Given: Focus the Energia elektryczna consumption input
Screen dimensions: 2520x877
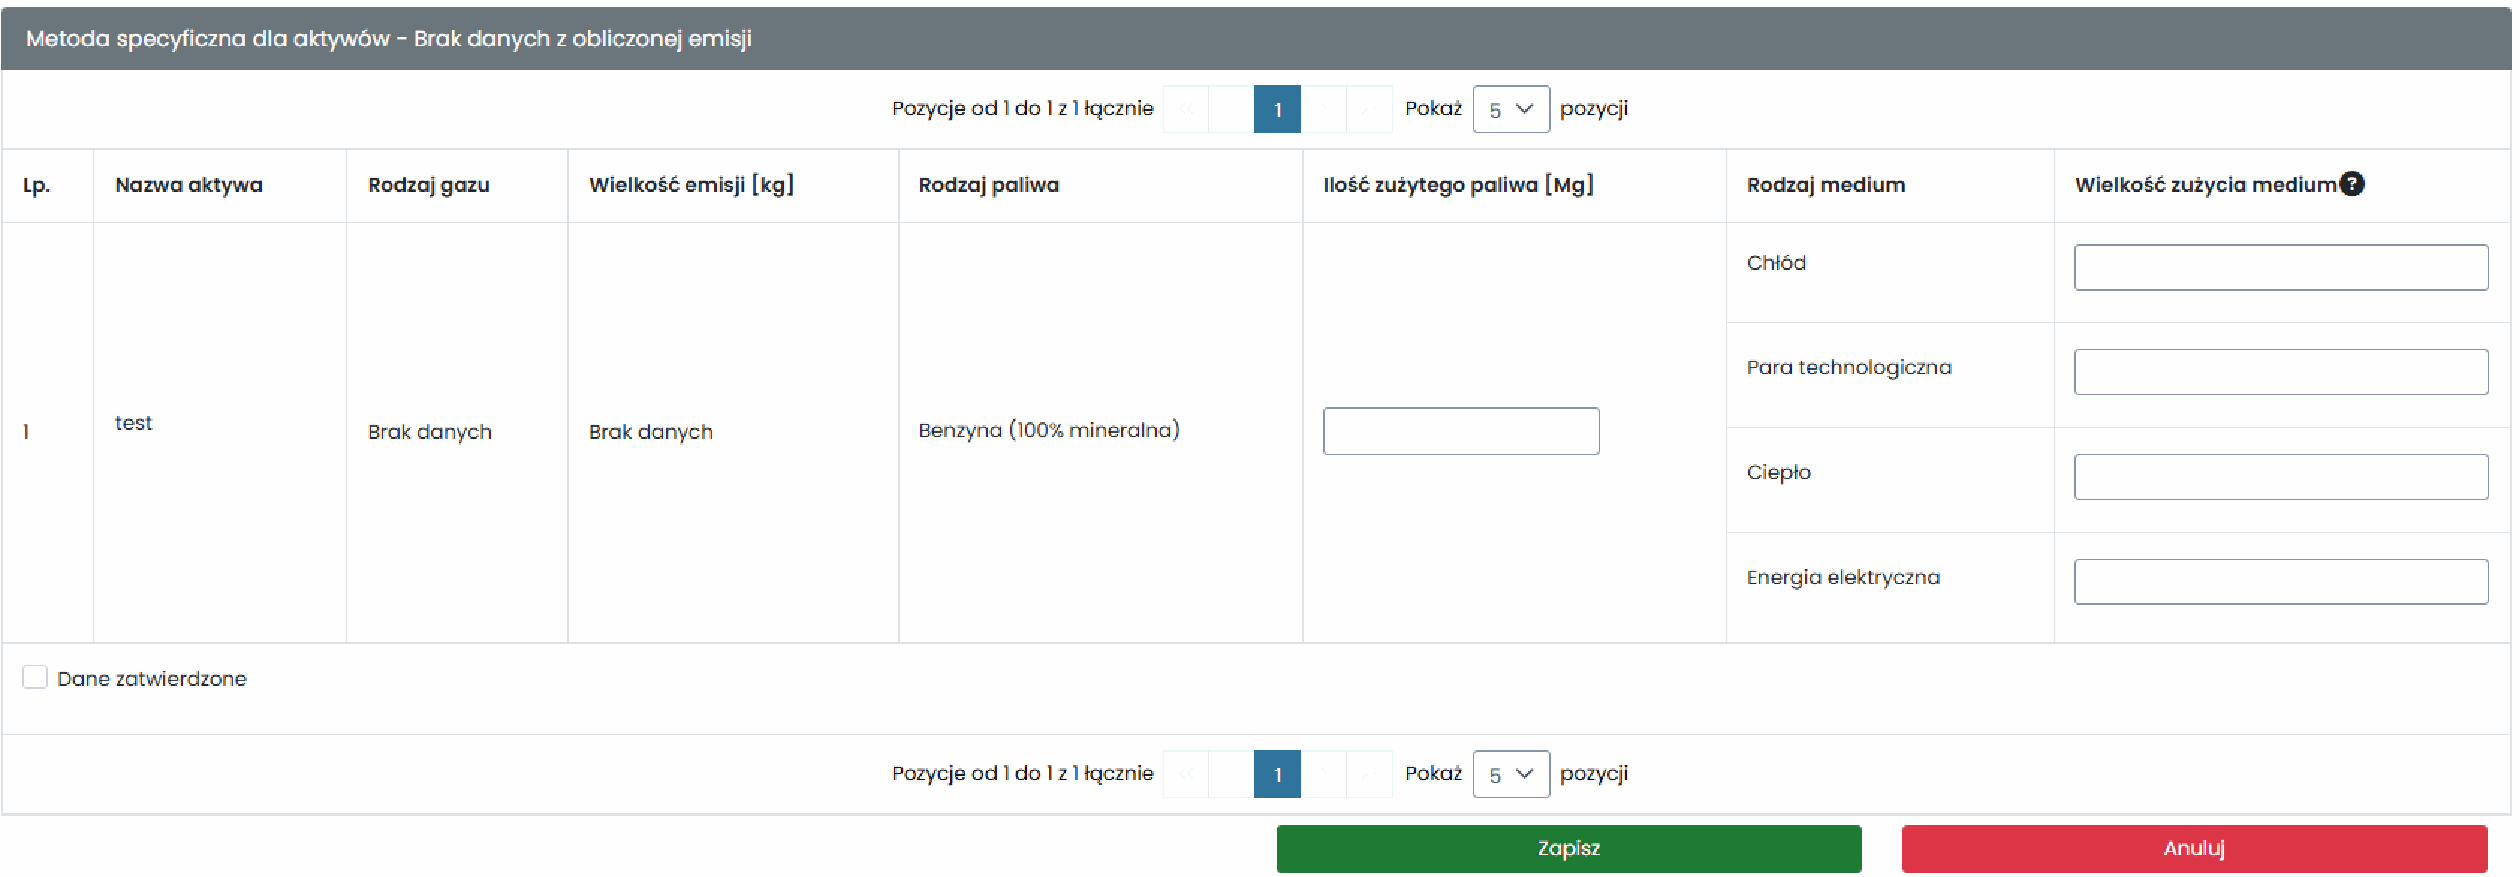Looking at the screenshot, I should click(x=2281, y=582).
